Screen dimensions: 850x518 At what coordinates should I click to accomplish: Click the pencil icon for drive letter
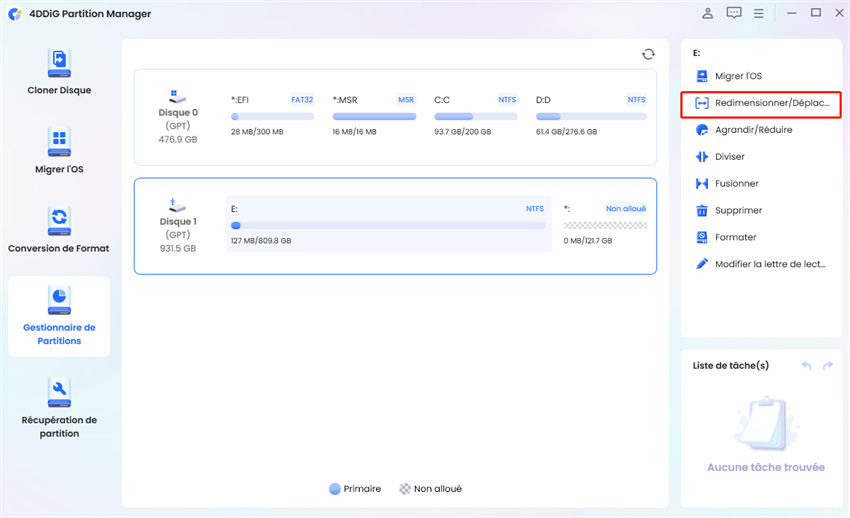tap(702, 264)
